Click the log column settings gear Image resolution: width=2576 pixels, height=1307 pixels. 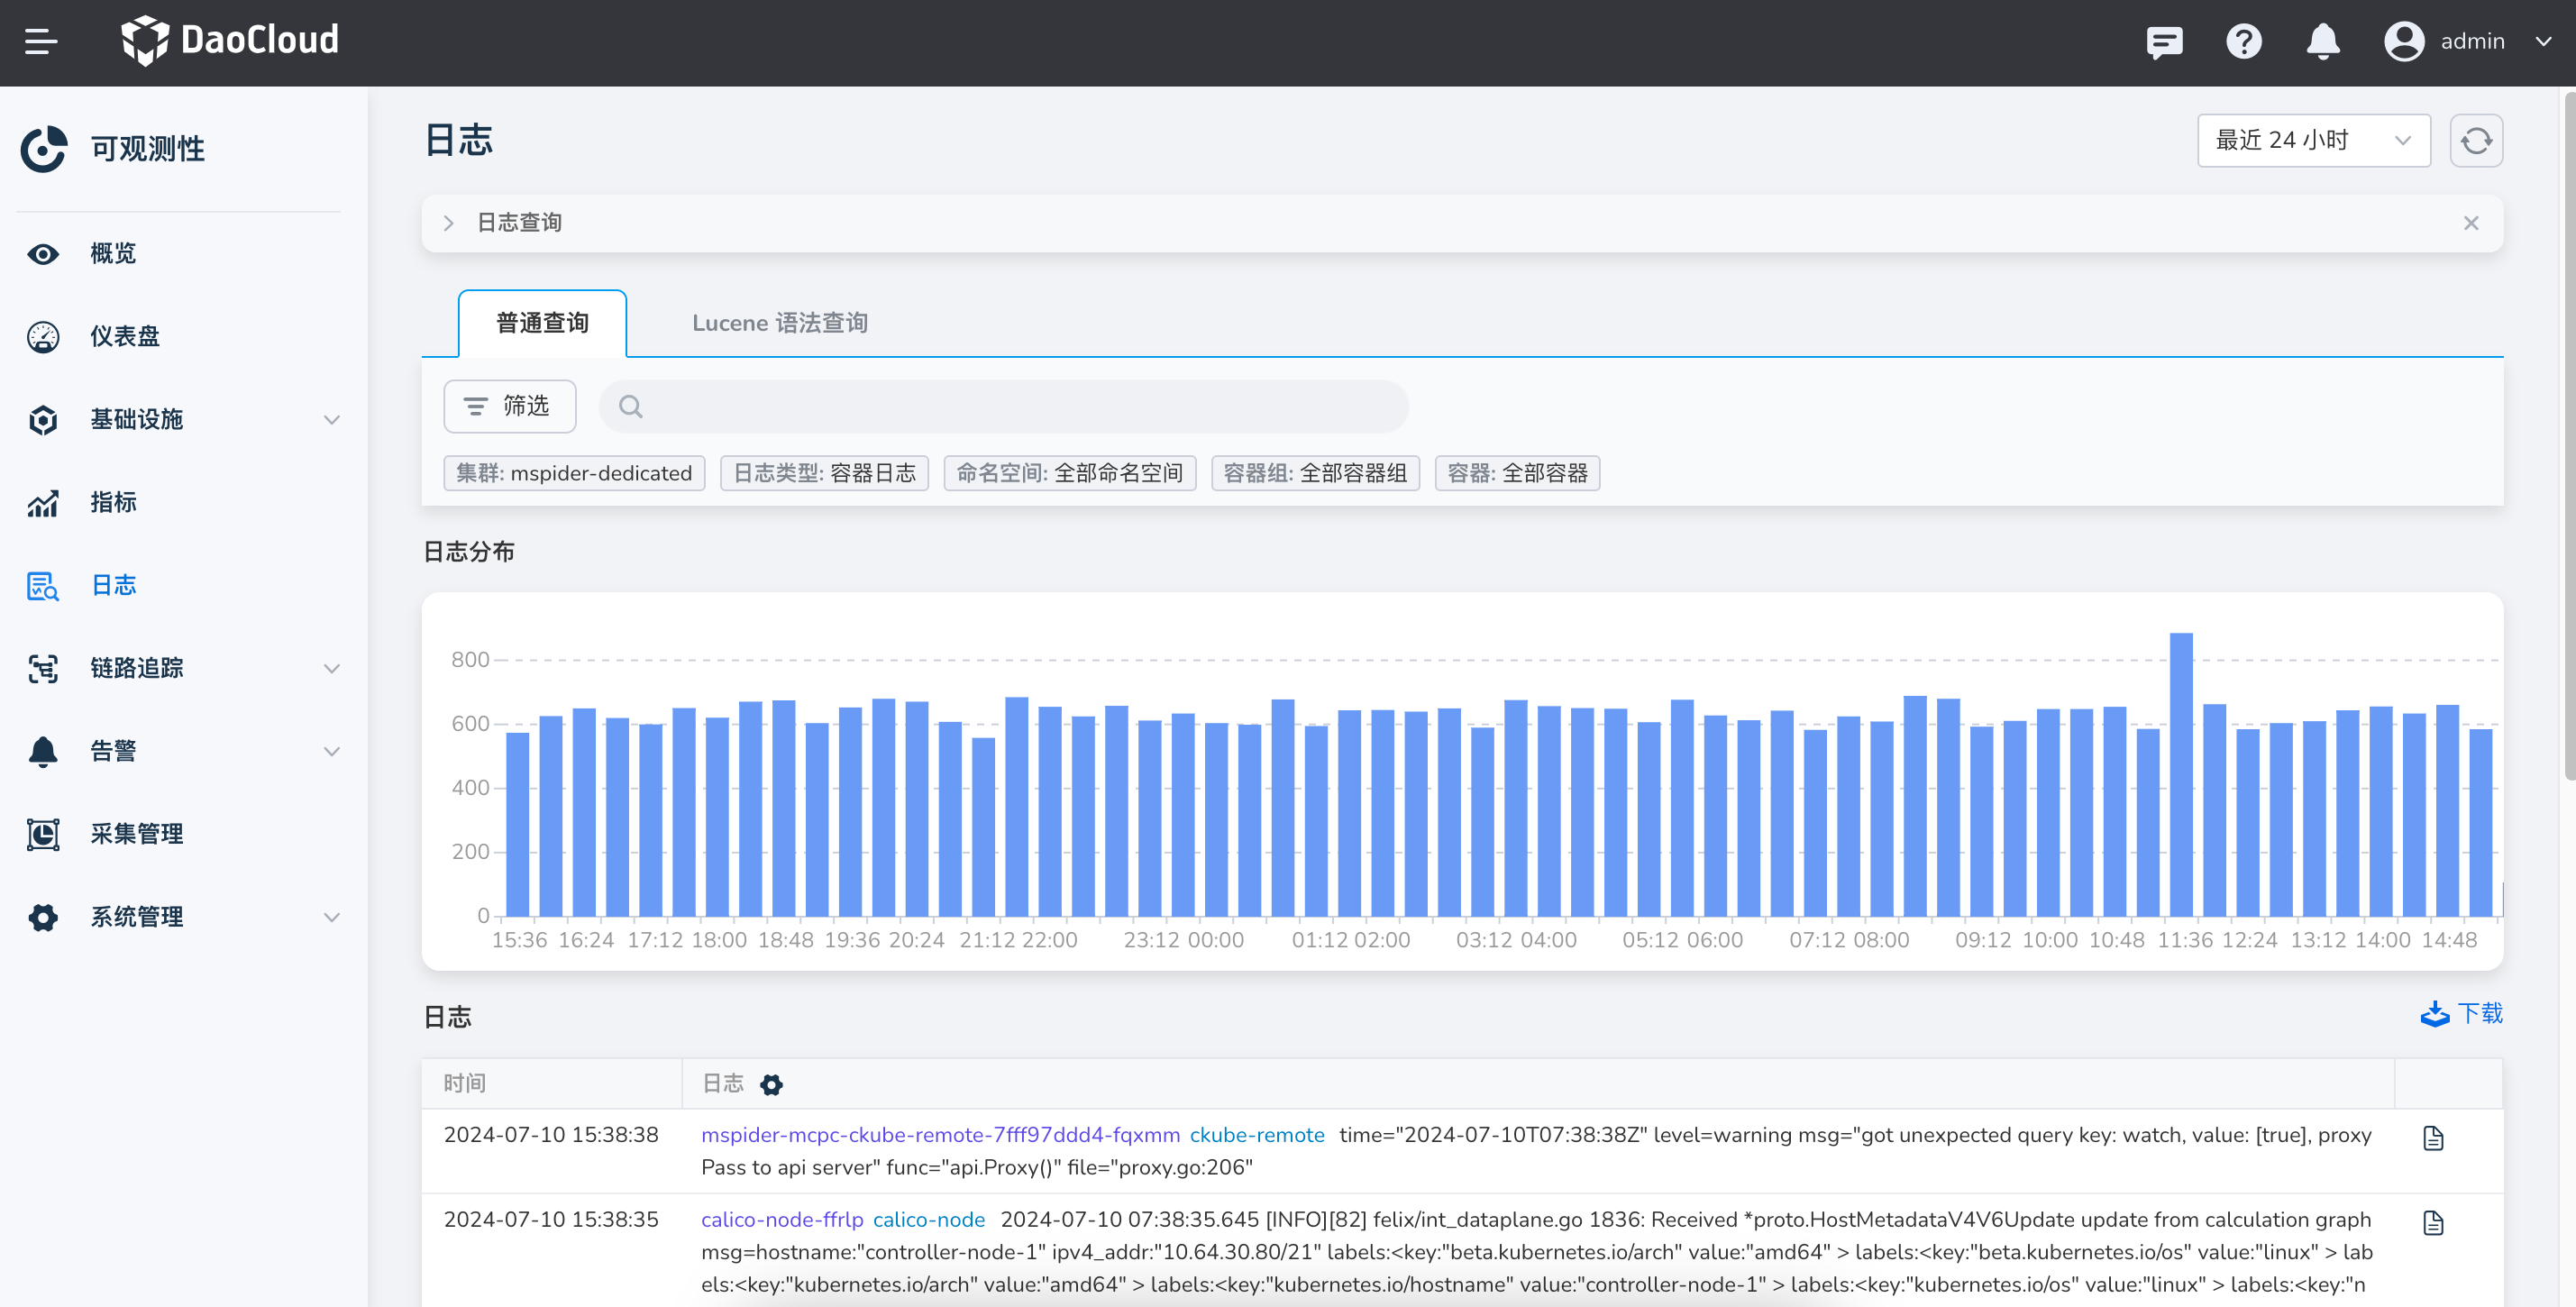tap(771, 1084)
